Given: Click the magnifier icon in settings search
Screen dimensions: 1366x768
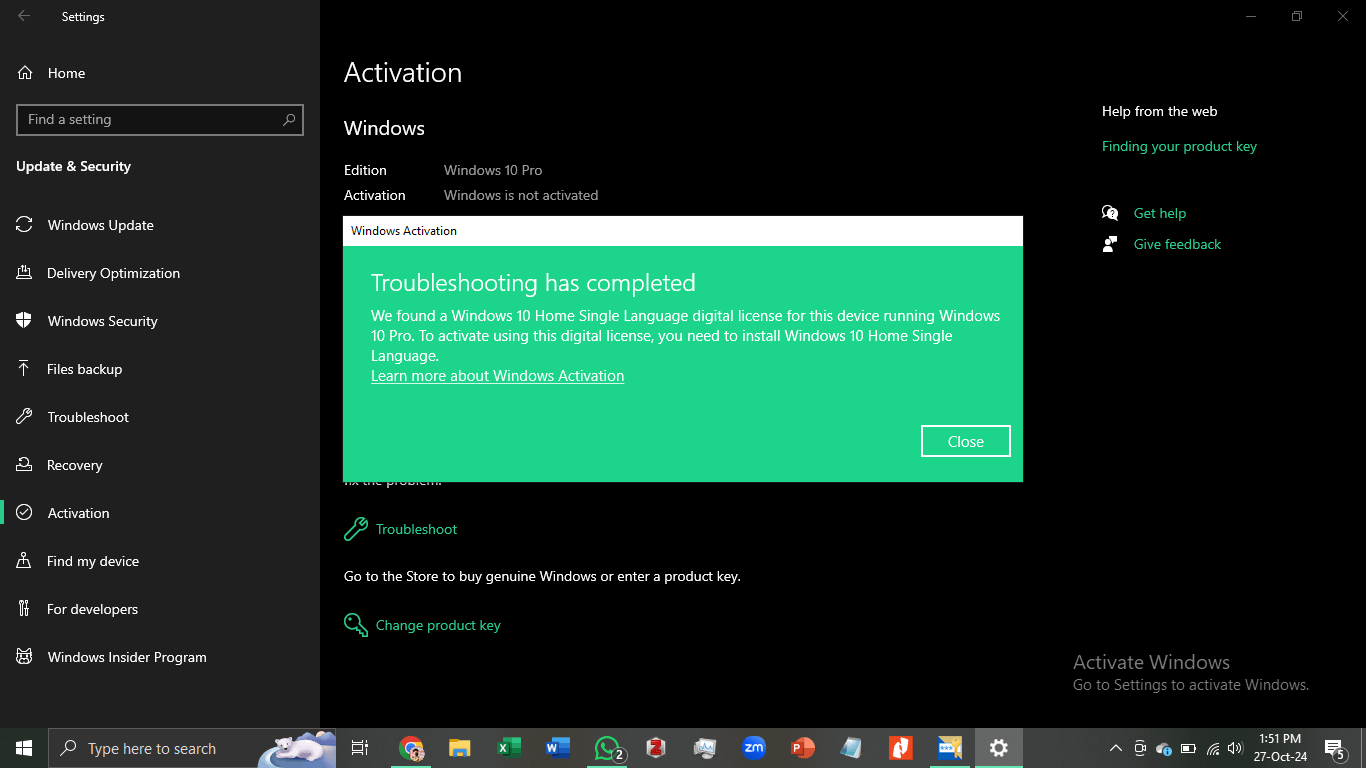Looking at the screenshot, I should pyautogui.click(x=289, y=119).
